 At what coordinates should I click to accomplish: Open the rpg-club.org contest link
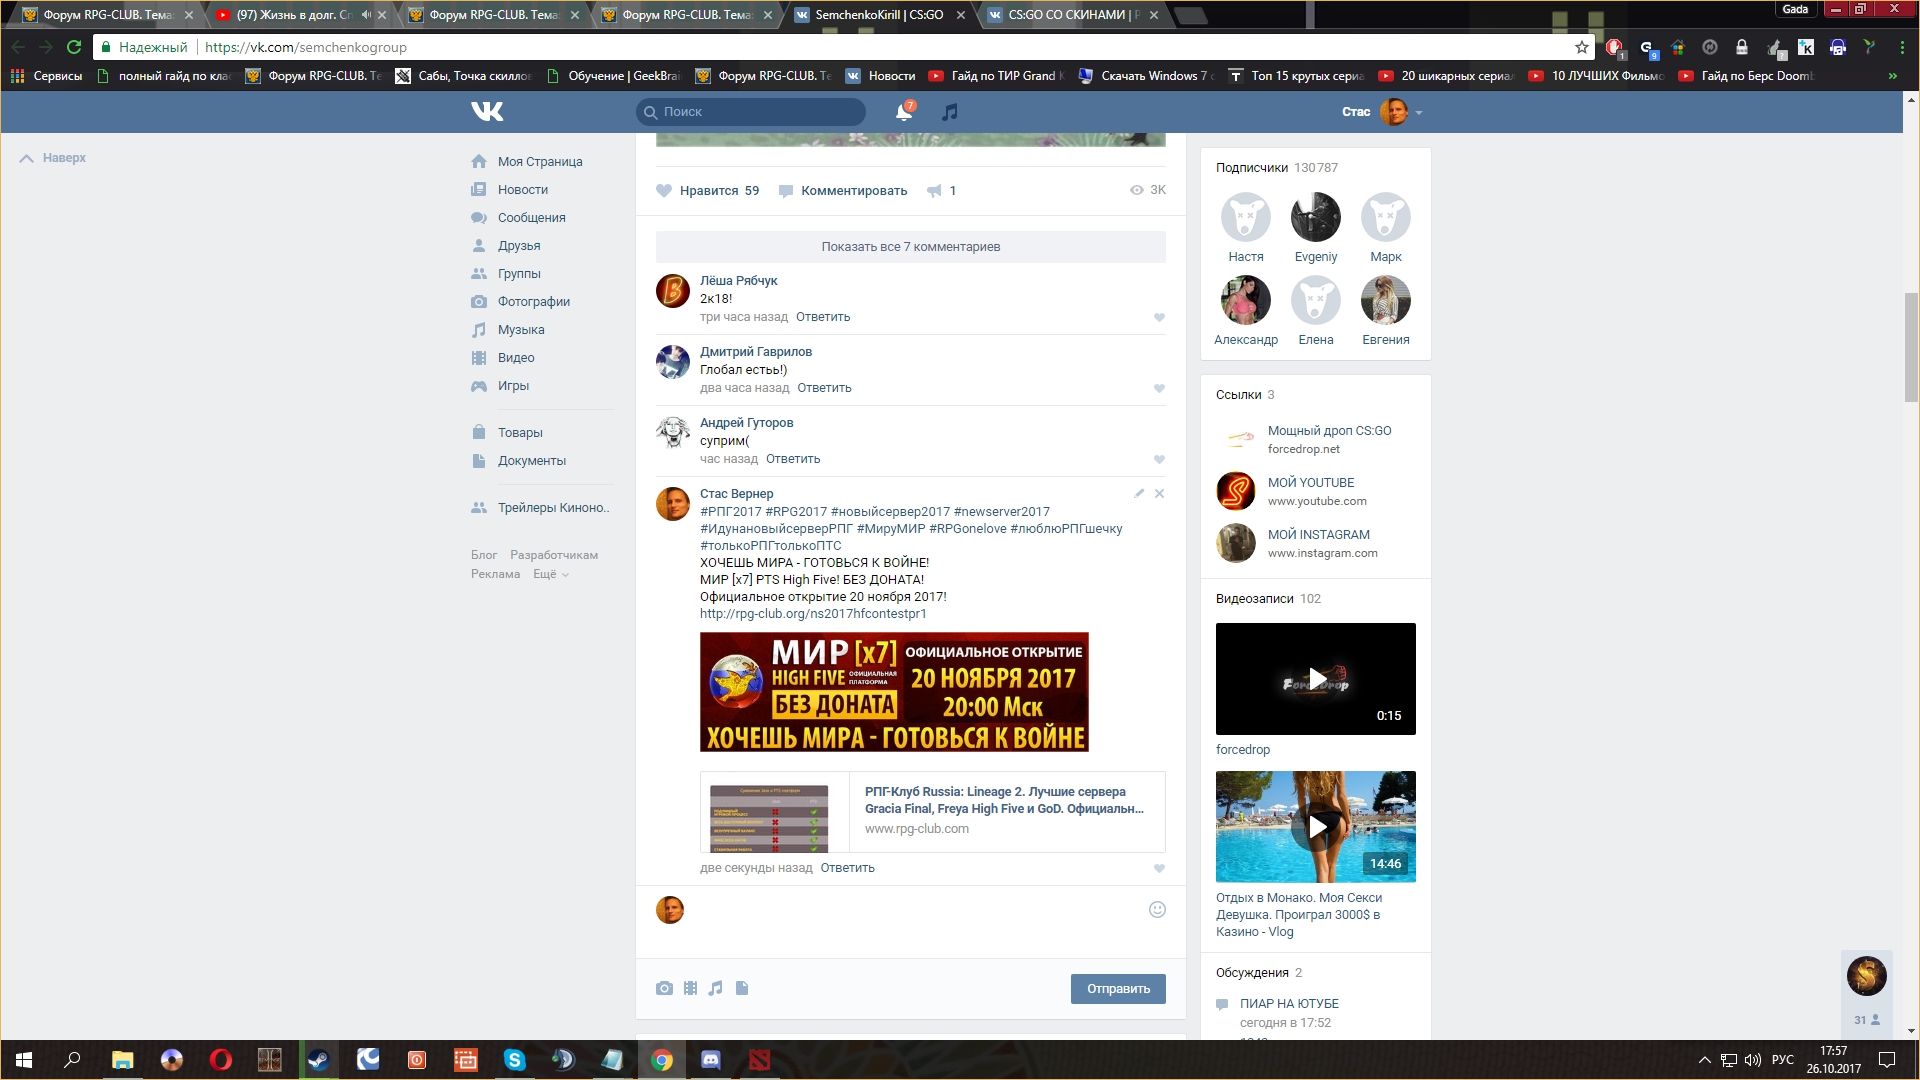[813, 614]
